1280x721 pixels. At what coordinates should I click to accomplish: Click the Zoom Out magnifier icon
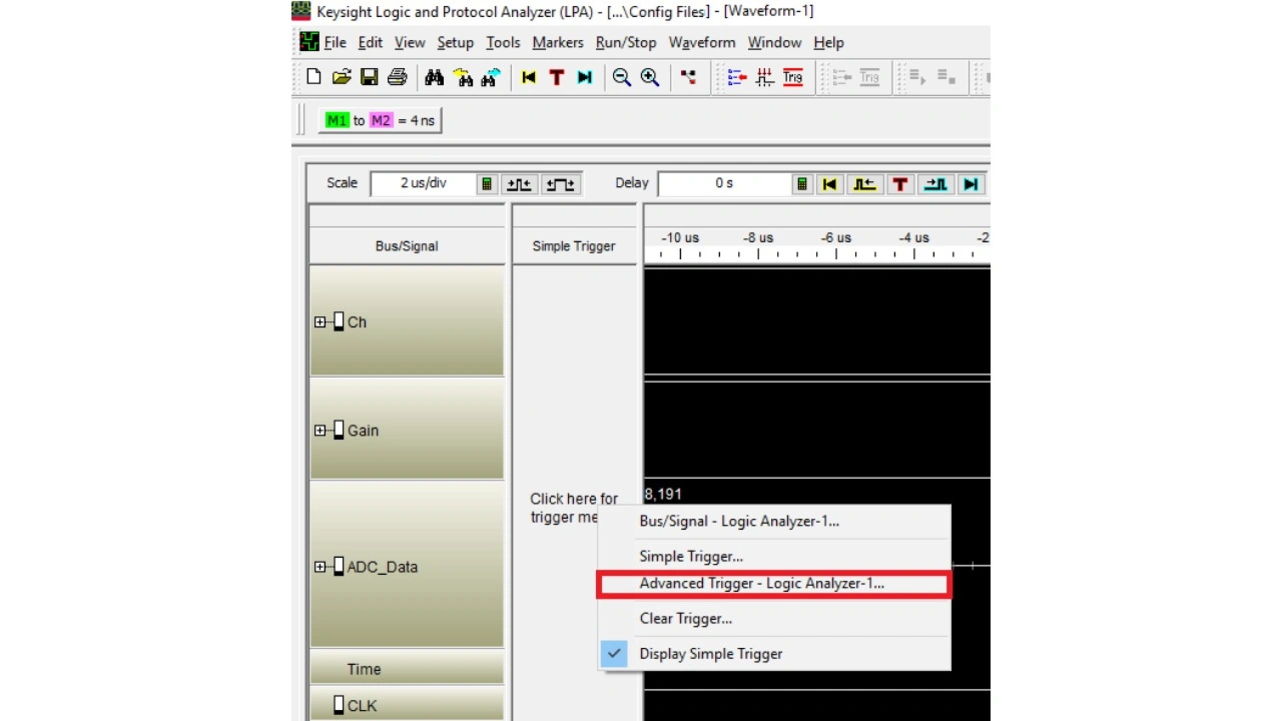click(622, 77)
